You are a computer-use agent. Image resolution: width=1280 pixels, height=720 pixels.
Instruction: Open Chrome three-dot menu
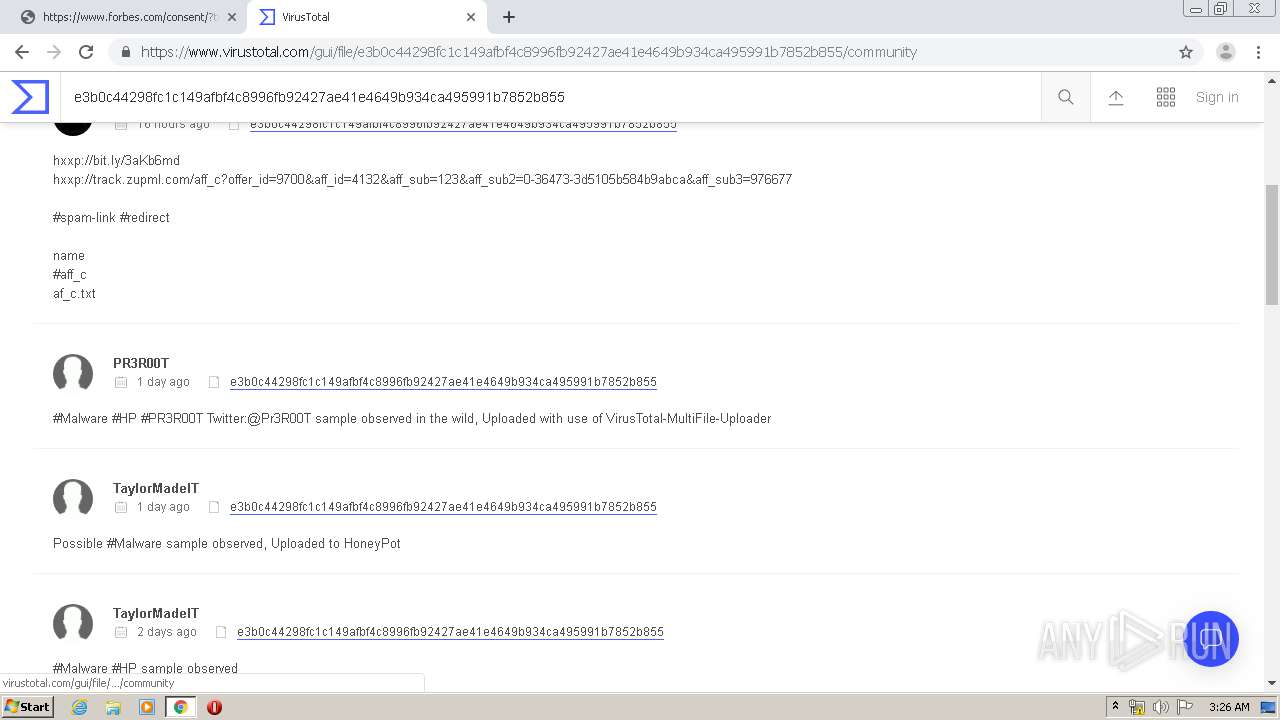pyautogui.click(x=1258, y=52)
